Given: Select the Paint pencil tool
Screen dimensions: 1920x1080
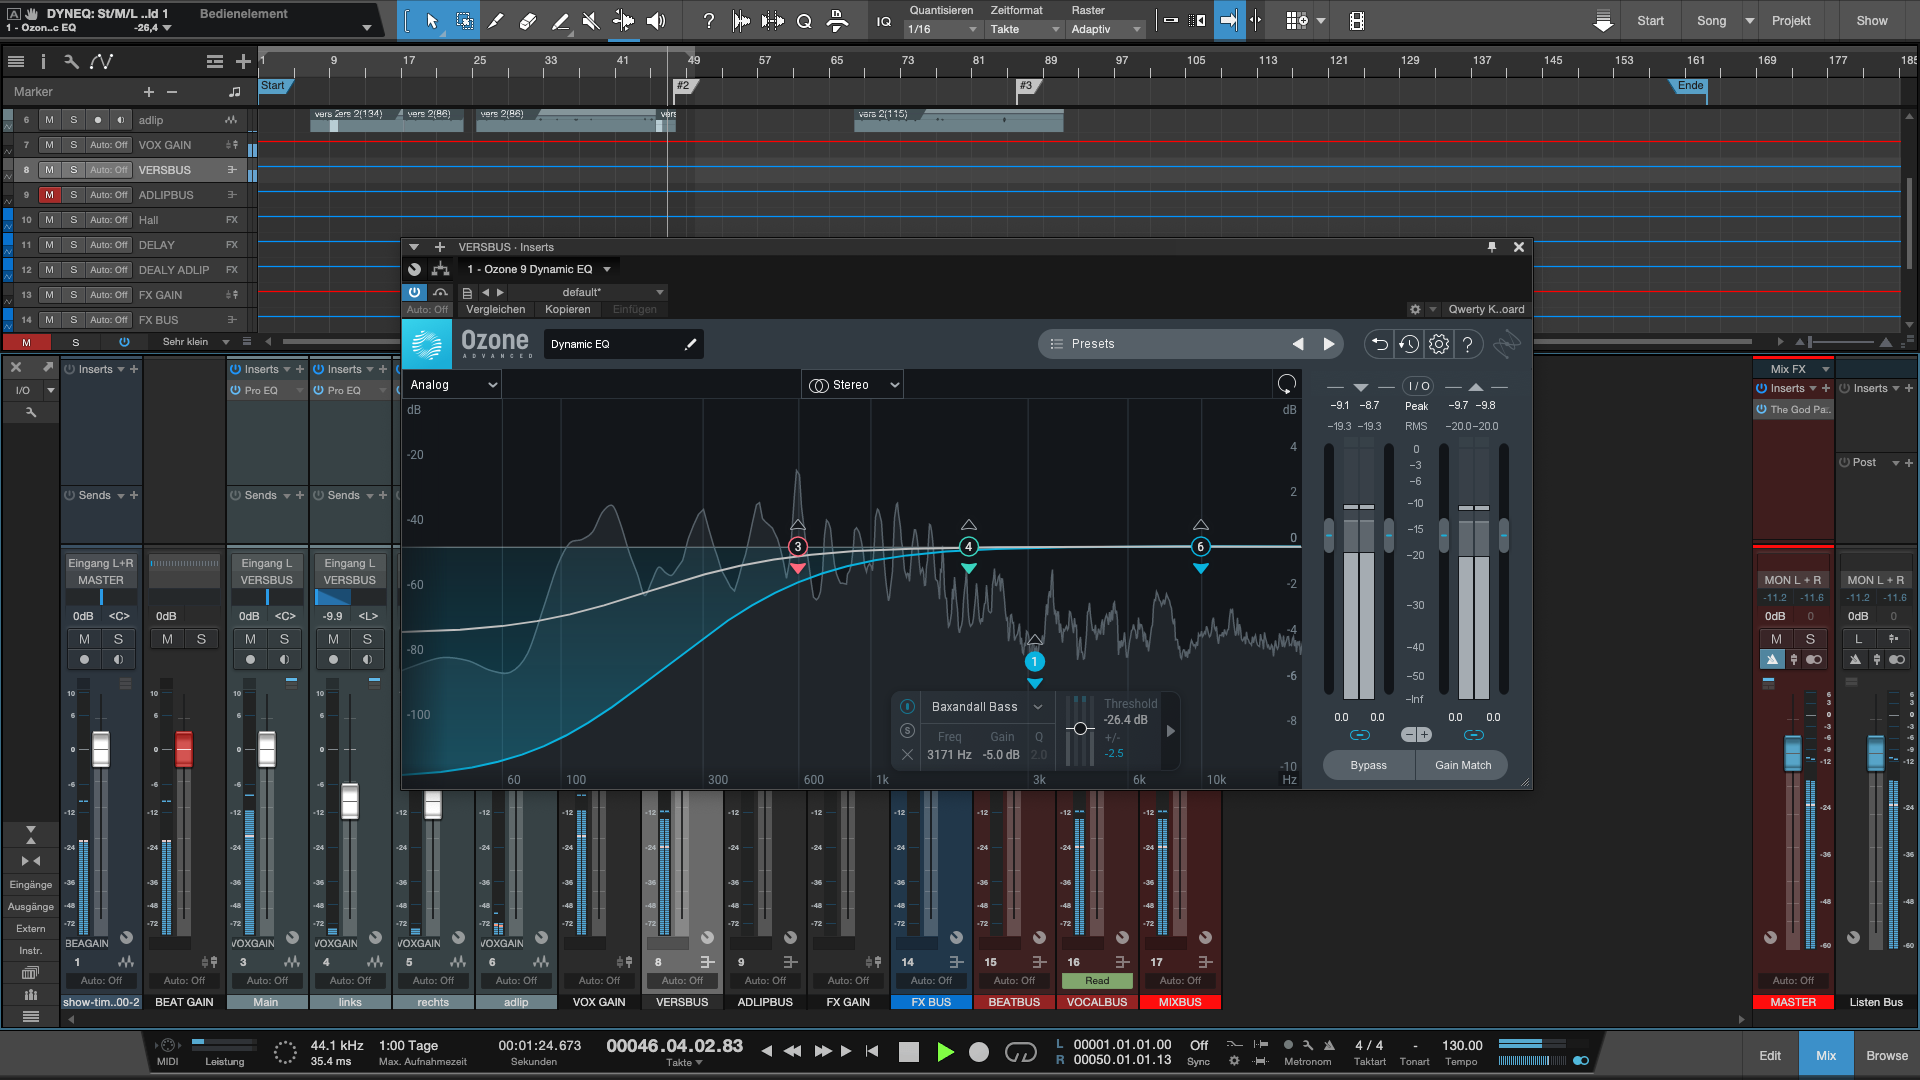Looking at the screenshot, I should pyautogui.click(x=496, y=20).
